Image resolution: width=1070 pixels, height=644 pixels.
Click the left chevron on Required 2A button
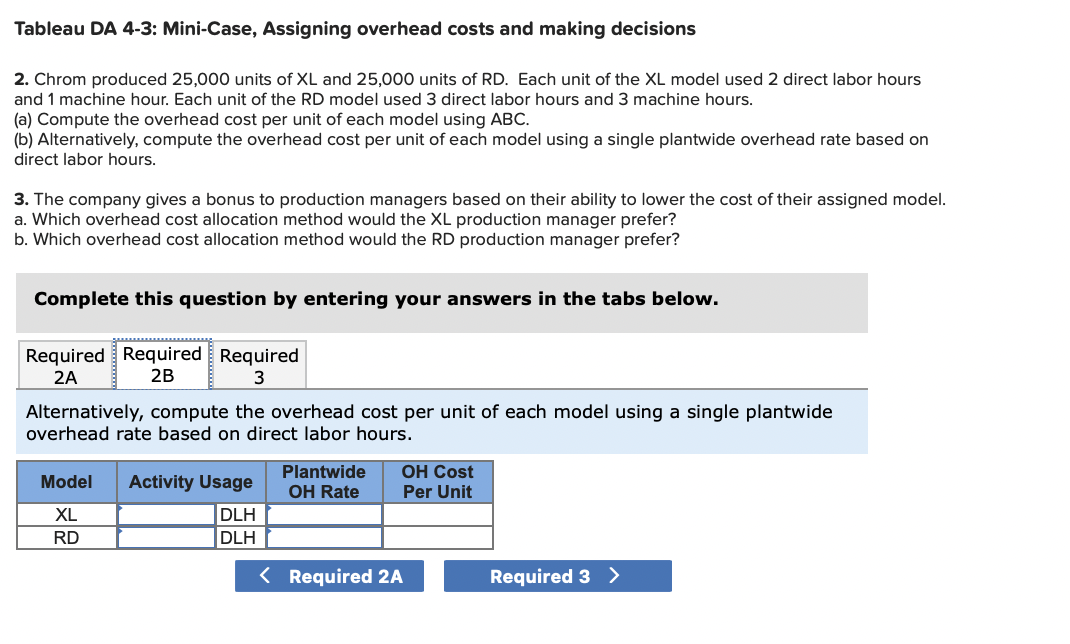[263, 576]
